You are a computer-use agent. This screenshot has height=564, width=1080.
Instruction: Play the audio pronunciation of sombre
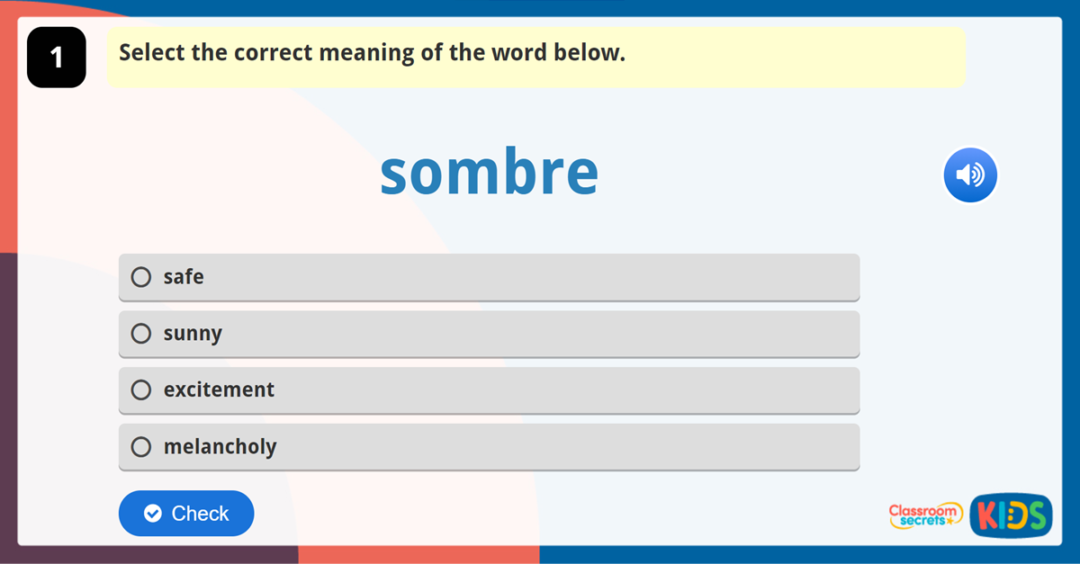[970, 176]
